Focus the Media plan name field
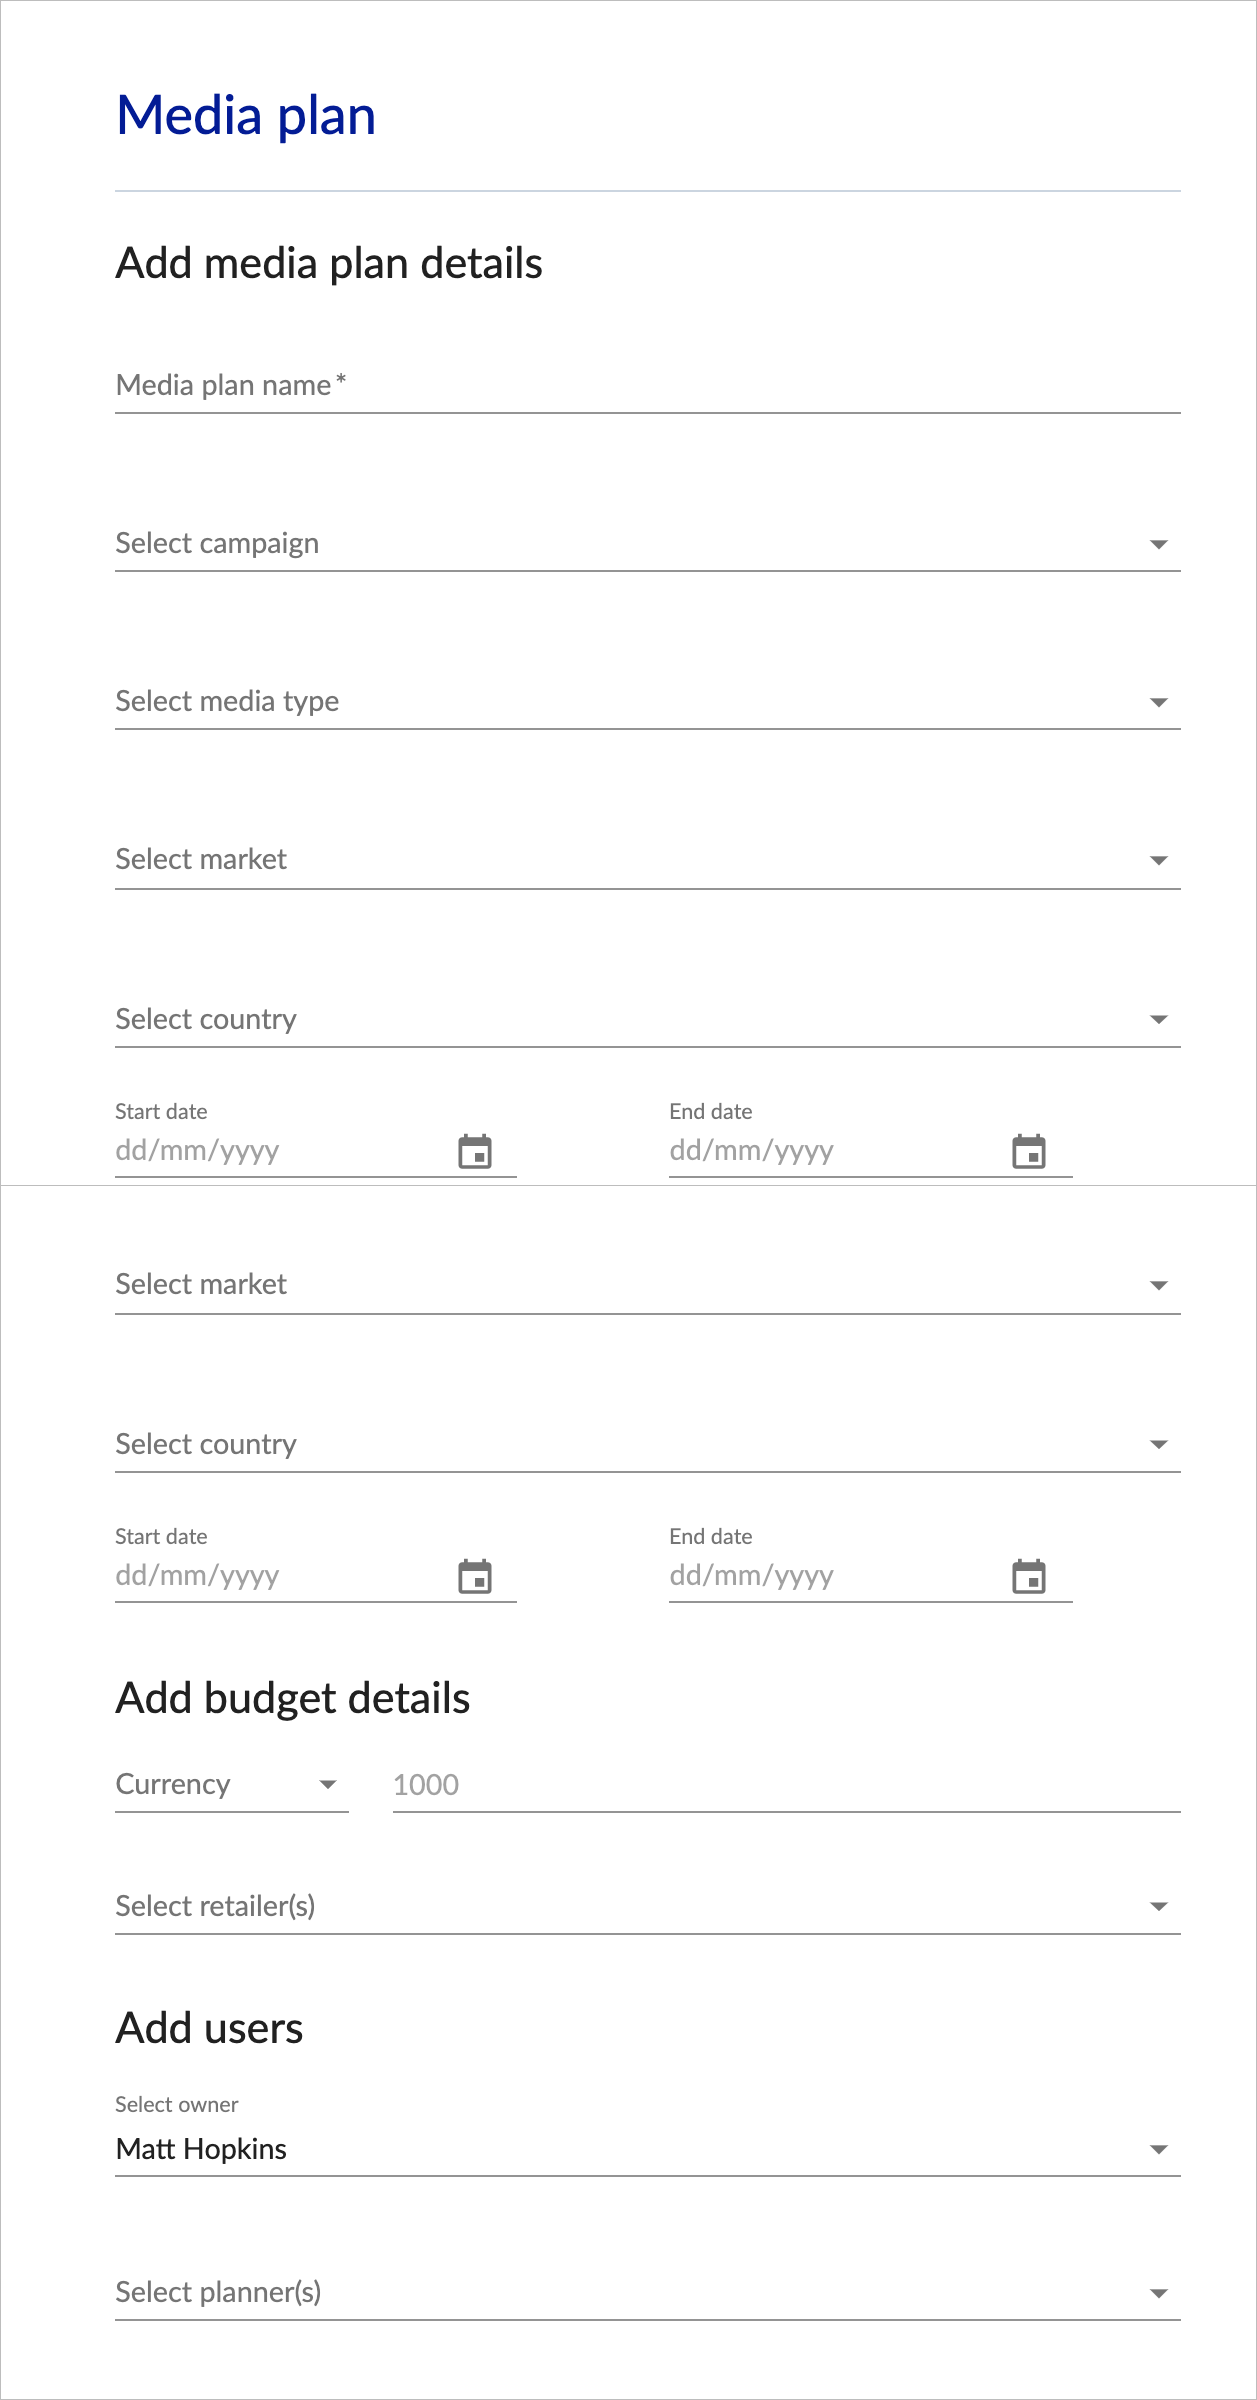The image size is (1257, 2400). (x=648, y=386)
